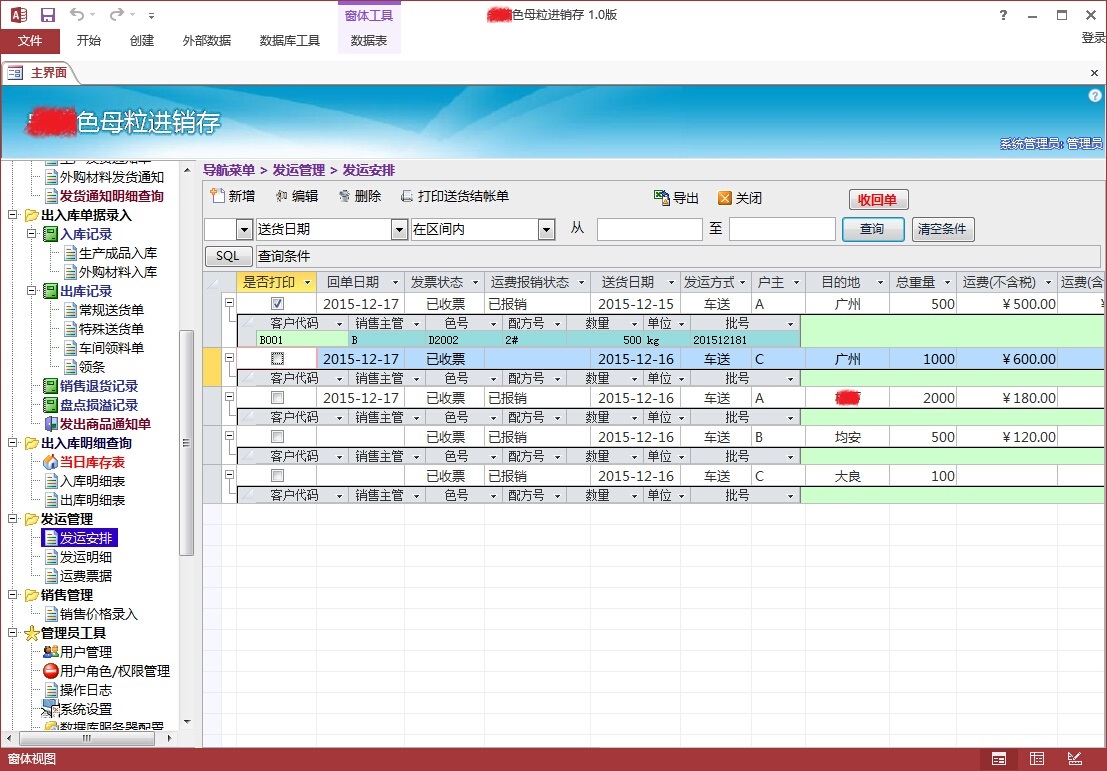The width and height of the screenshot is (1107, 771).
Task: Collapse the 出入库明细查询 tree node
Action: click(13, 443)
